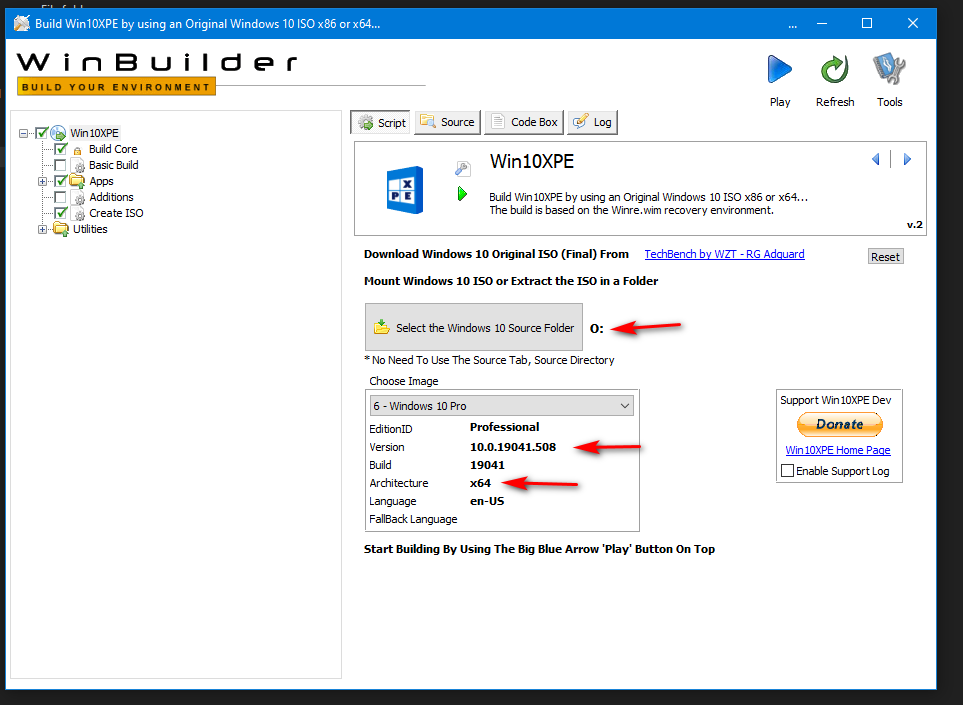Collapse the Win10XPE tree root

pos(23,133)
